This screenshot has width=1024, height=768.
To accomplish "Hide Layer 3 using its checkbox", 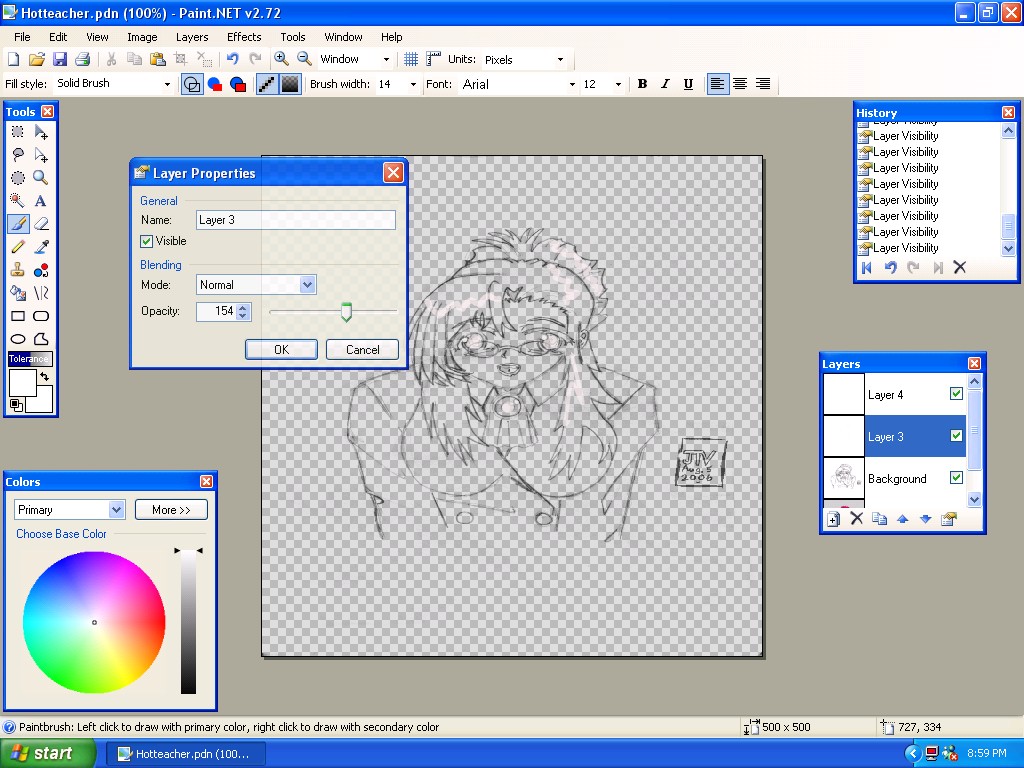I will [956, 436].
